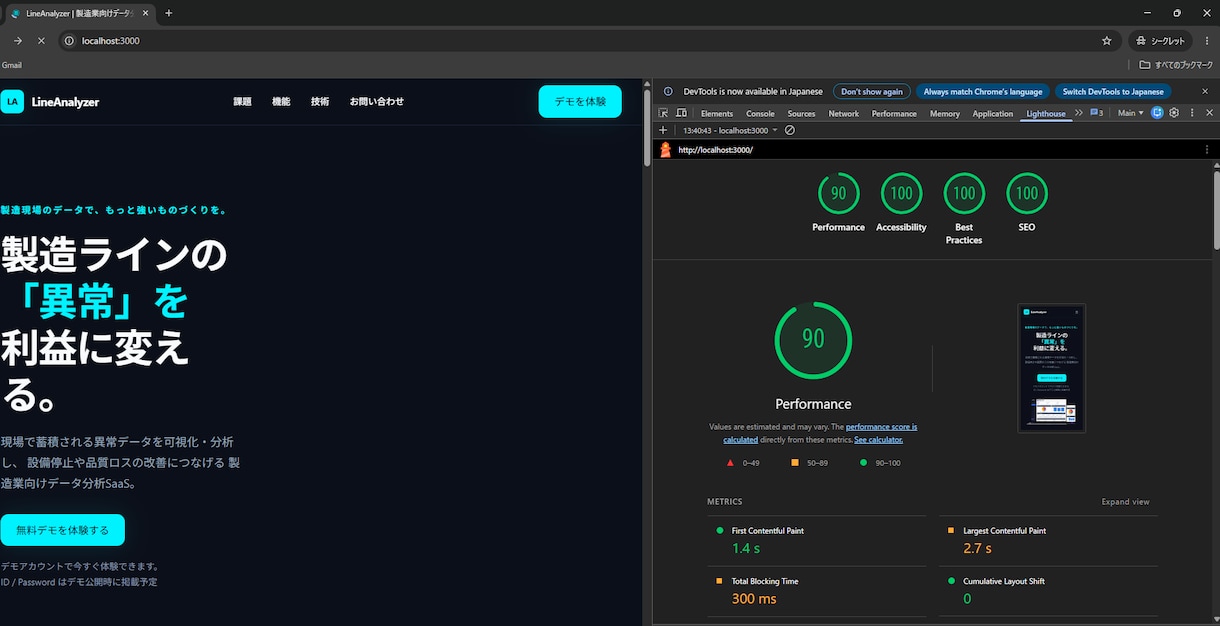Screen dimensions: 1220x626
Task: Switch to the Console tab
Action: (760, 113)
